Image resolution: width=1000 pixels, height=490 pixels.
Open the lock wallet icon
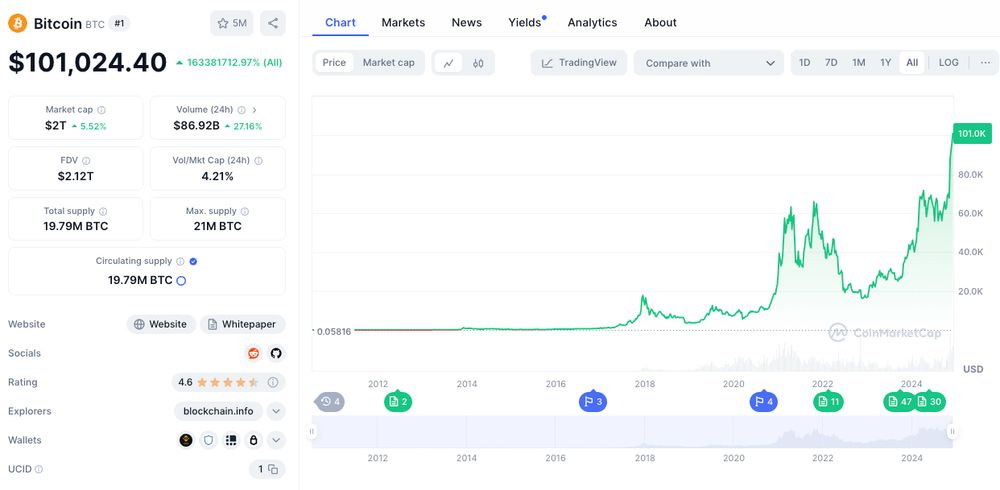tap(253, 440)
